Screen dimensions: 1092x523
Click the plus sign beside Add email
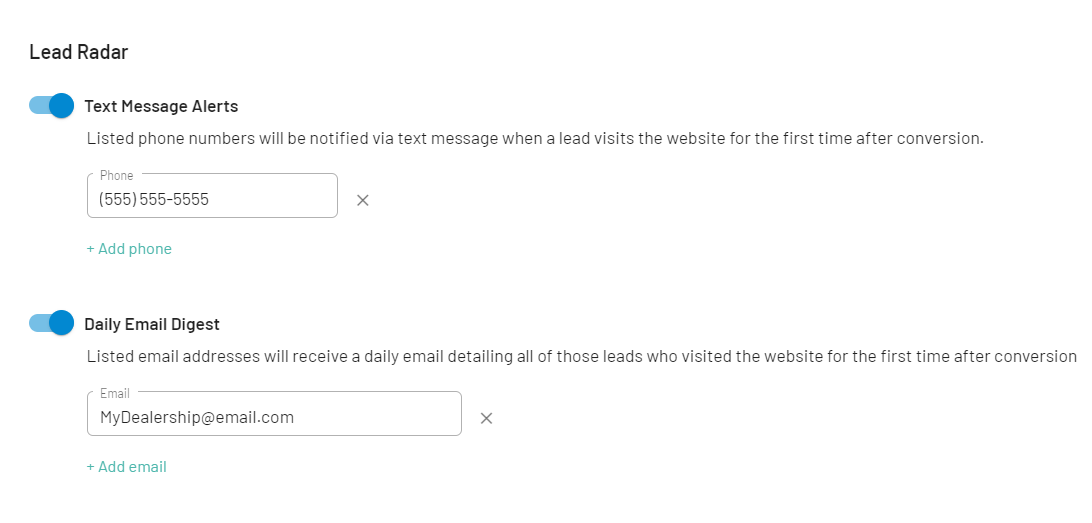click(91, 467)
